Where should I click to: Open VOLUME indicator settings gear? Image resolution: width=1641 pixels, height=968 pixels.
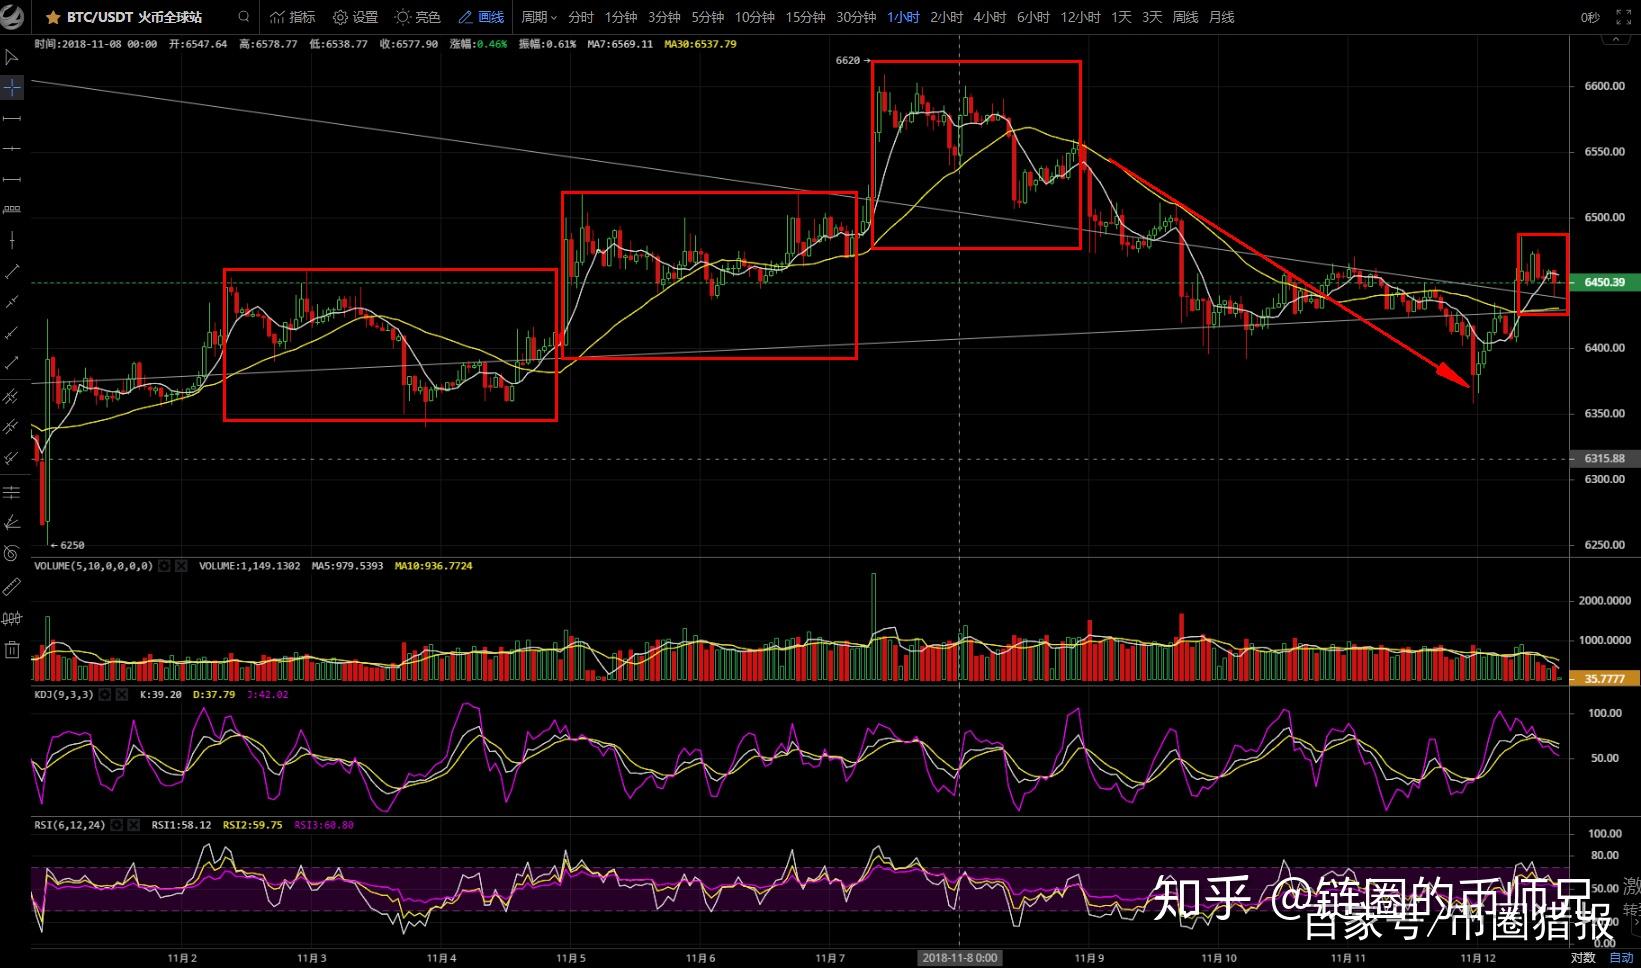(164, 565)
